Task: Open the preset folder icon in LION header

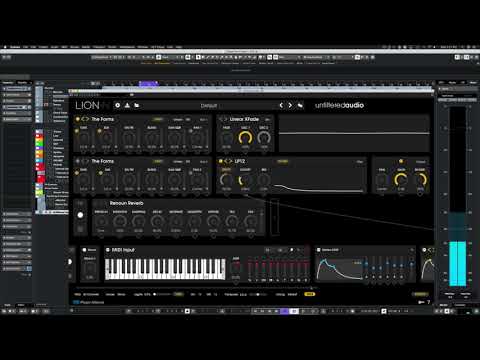Action: click(137, 105)
